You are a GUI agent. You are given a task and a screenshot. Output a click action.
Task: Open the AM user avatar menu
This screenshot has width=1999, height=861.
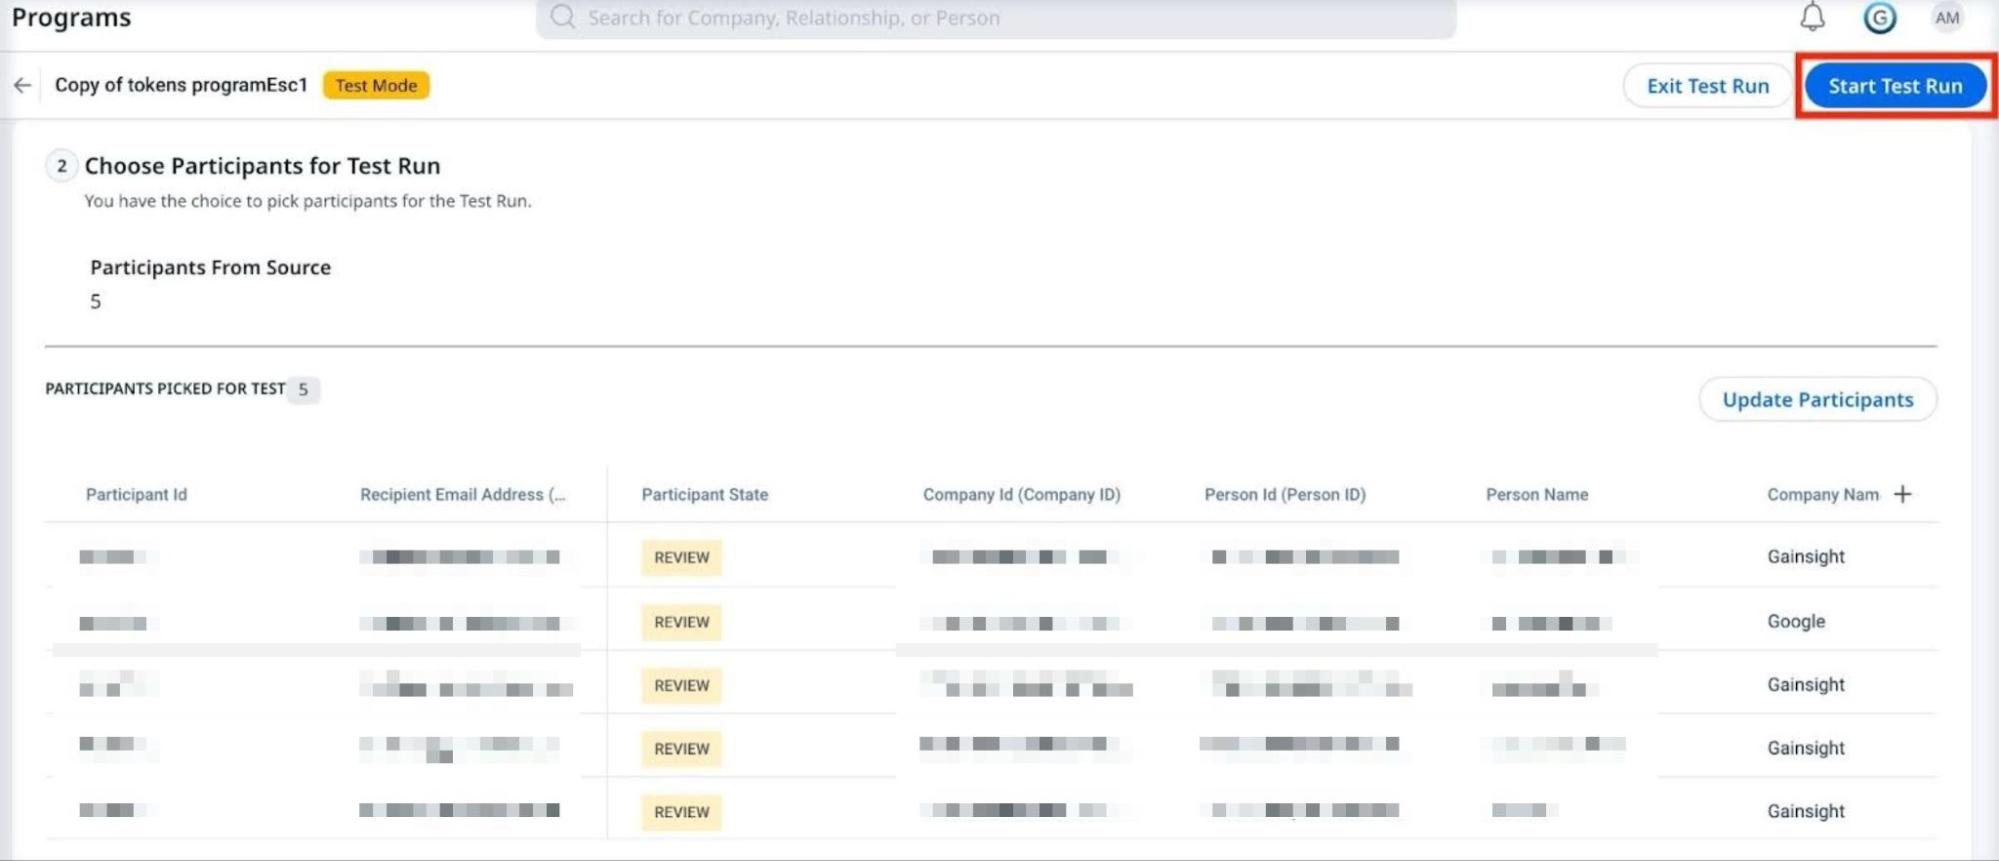(1946, 17)
